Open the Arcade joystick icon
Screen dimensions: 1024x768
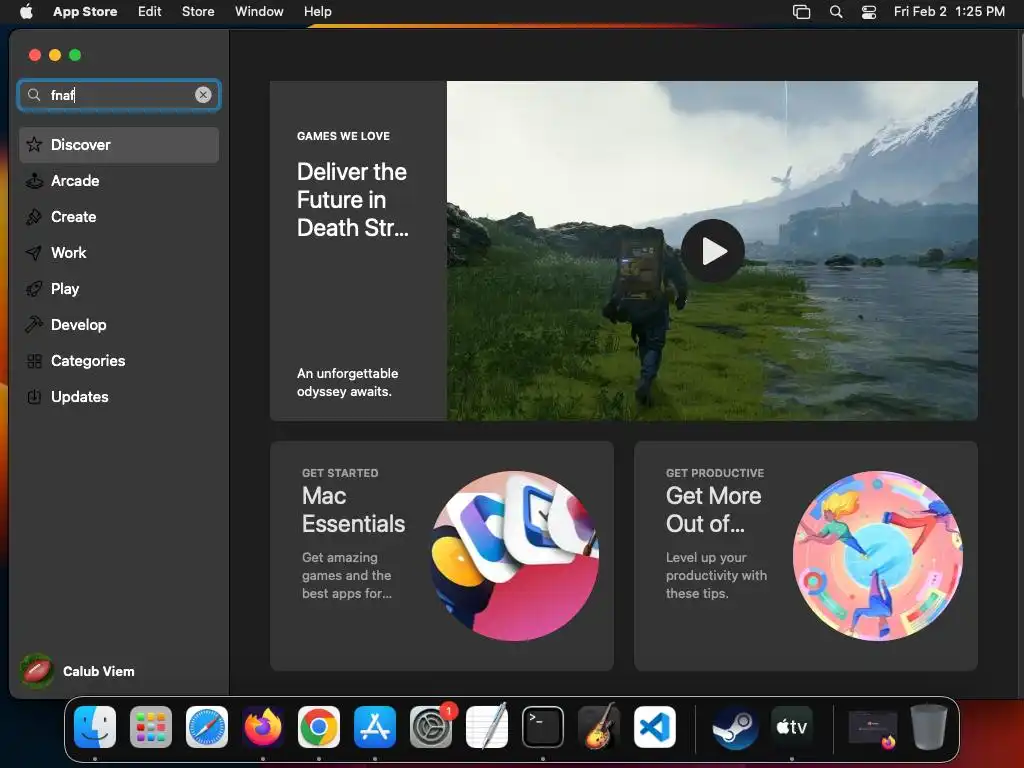(34, 181)
